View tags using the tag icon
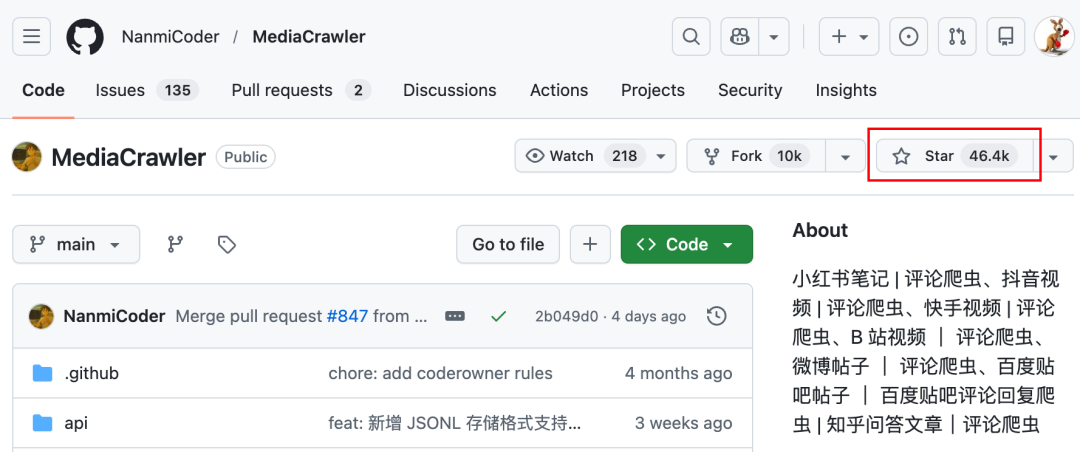This screenshot has height=452, width=1080. 227,244
